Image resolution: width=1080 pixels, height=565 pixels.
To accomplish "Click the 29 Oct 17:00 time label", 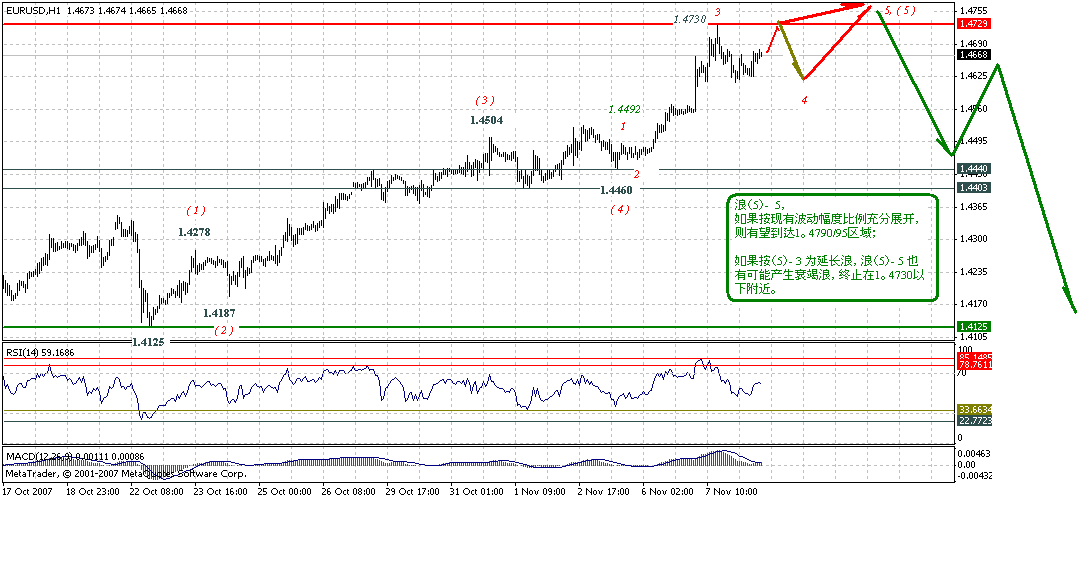I will pos(413,492).
